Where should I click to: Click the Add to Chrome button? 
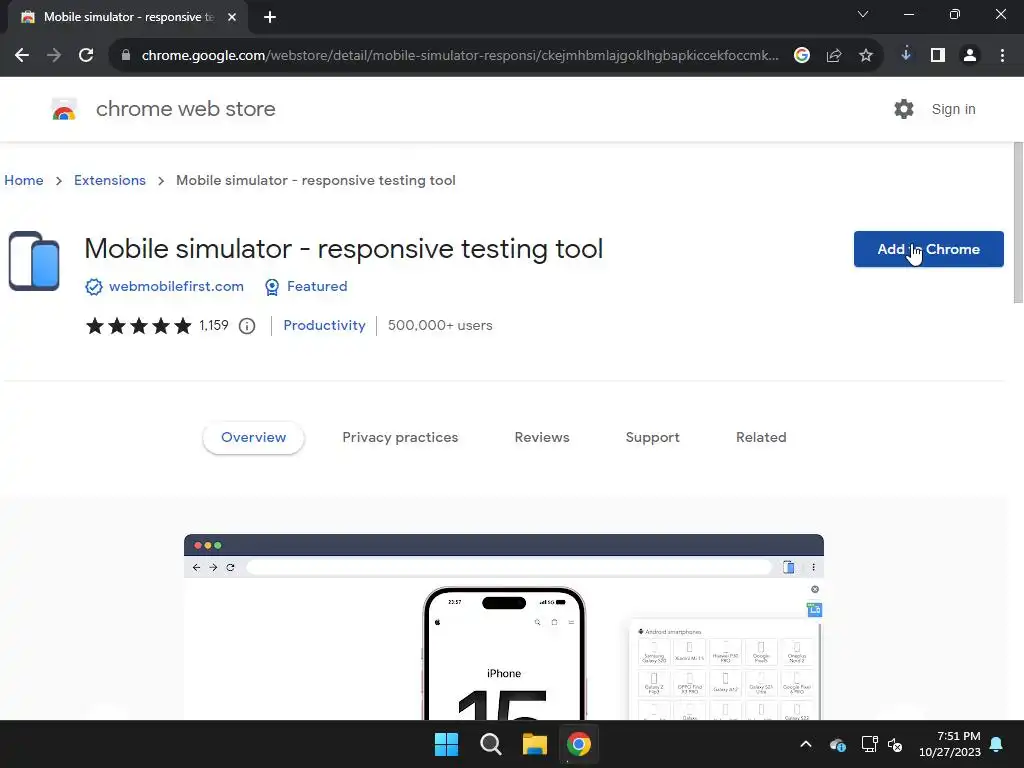(x=929, y=249)
